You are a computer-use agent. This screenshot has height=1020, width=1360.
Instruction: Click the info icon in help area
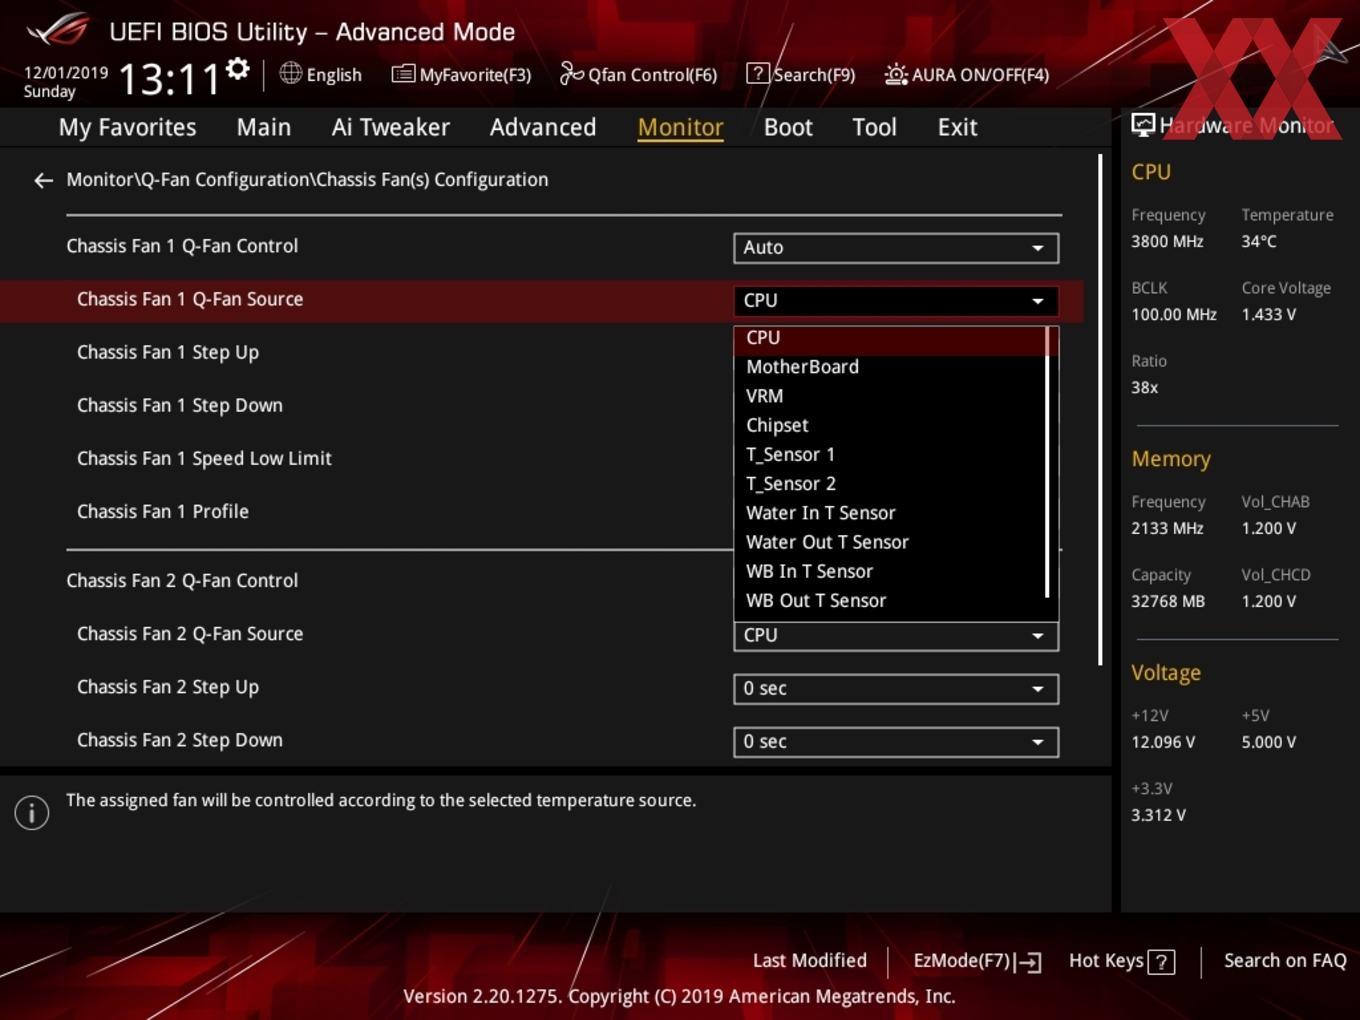point(32,812)
